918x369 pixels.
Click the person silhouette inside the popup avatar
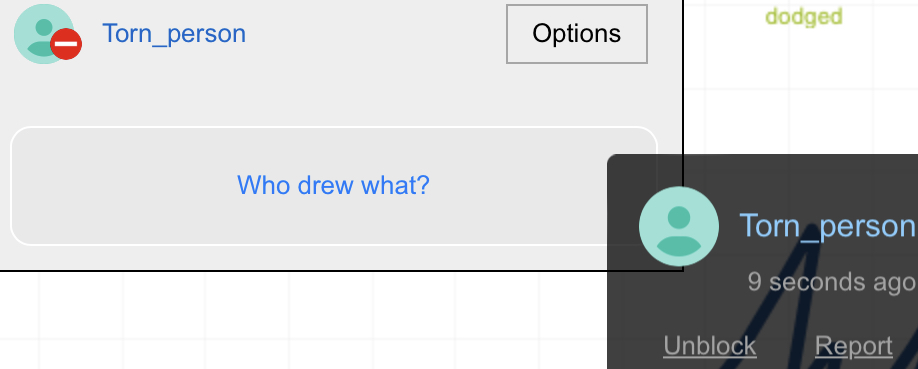[x=679, y=231]
